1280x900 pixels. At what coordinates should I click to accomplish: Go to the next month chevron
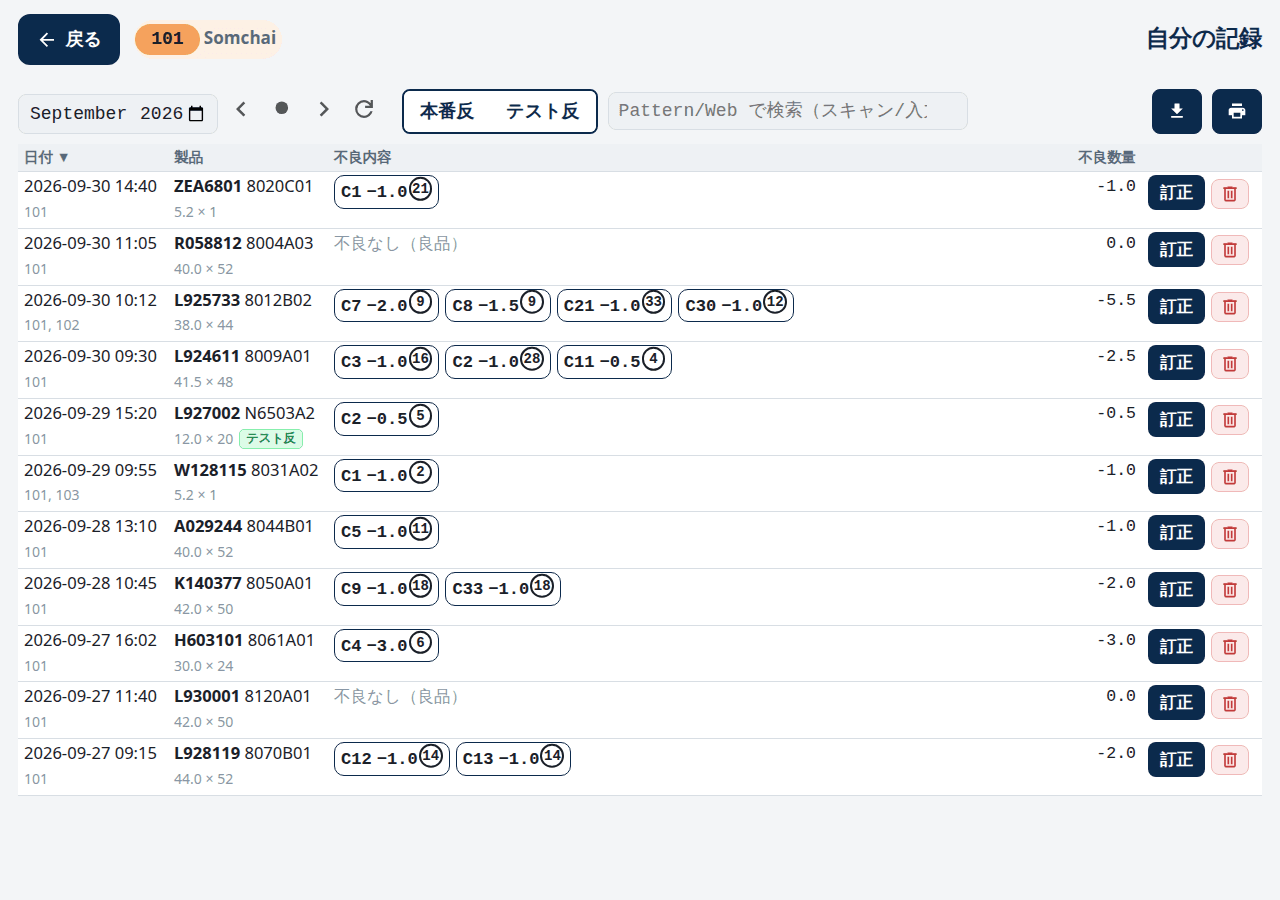(x=323, y=109)
